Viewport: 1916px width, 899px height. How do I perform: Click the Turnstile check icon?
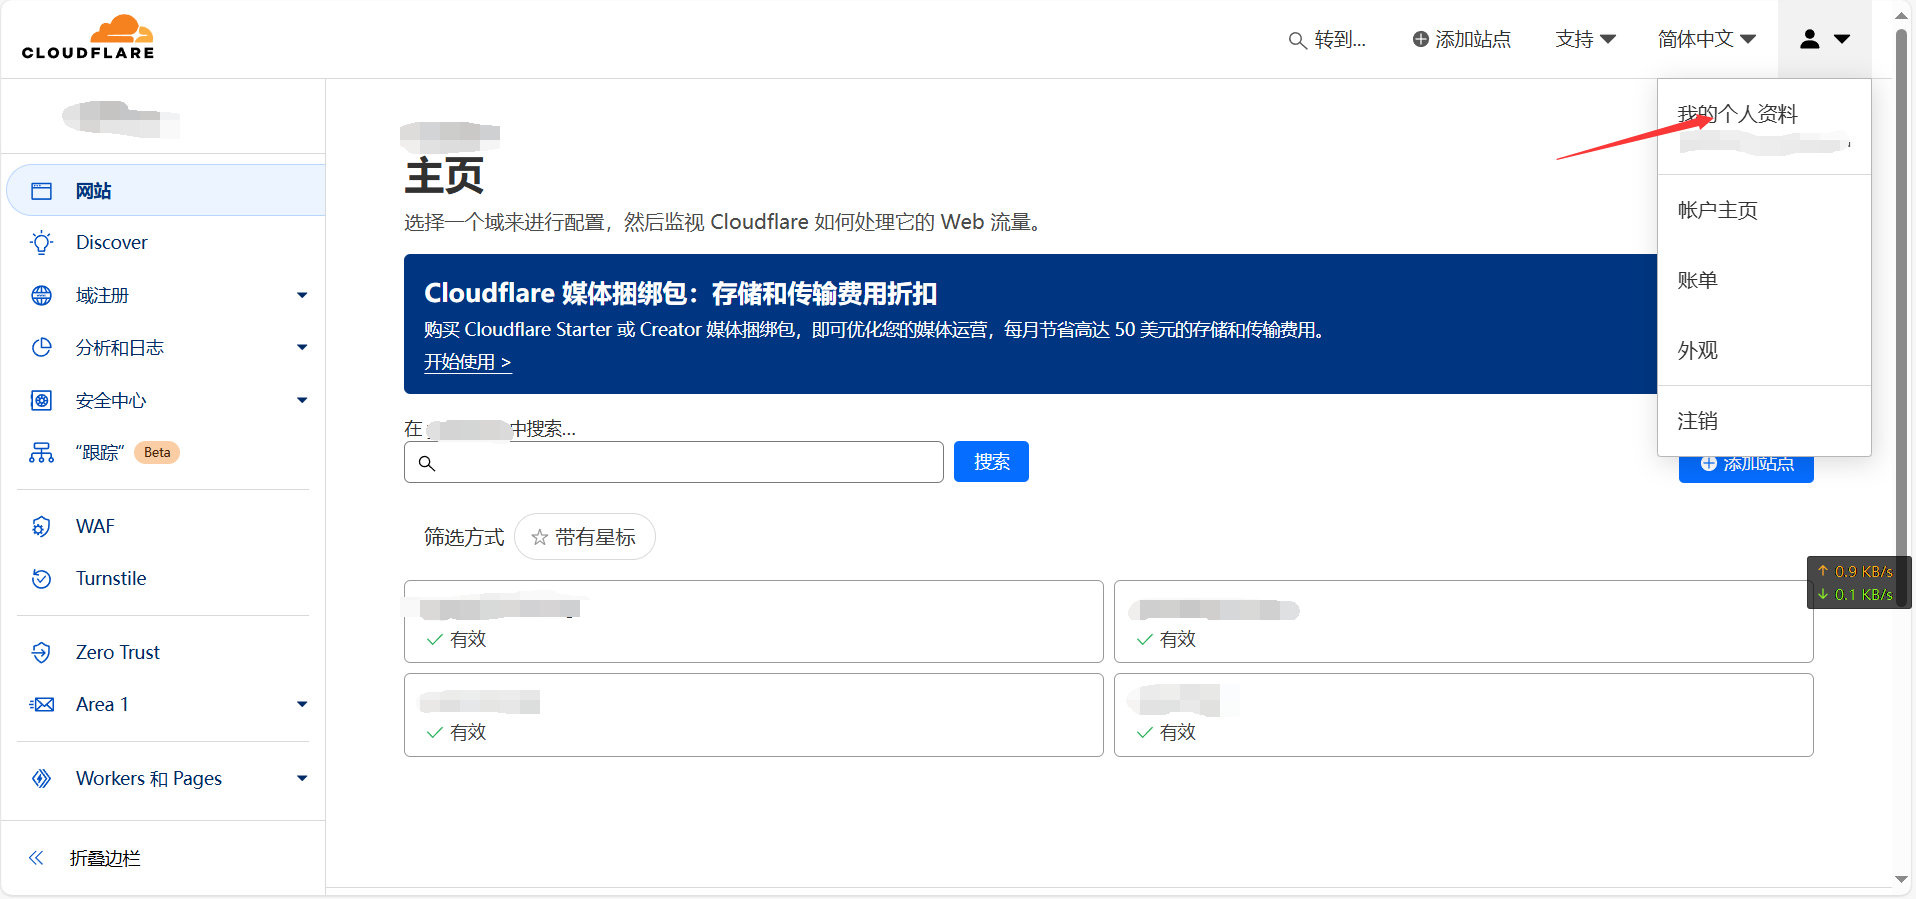(x=41, y=578)
